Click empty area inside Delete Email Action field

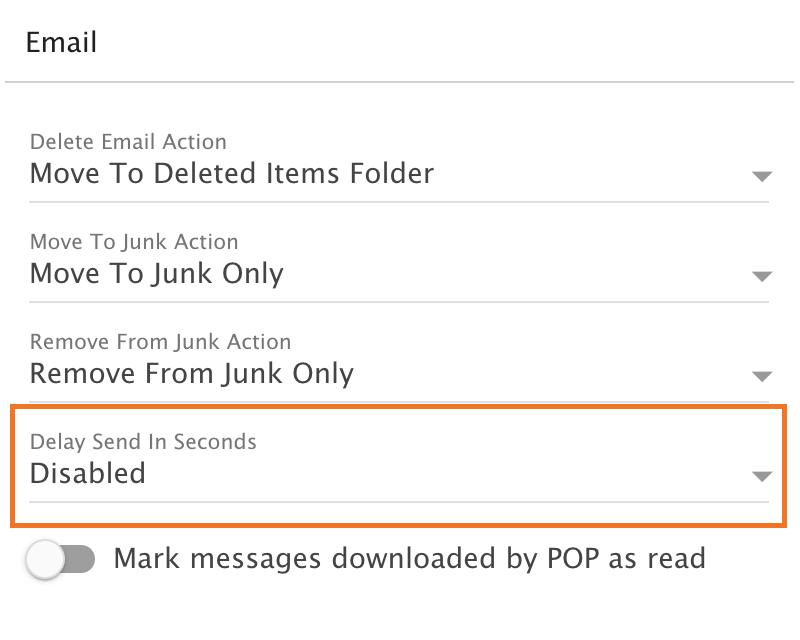(x=600, y=174)
